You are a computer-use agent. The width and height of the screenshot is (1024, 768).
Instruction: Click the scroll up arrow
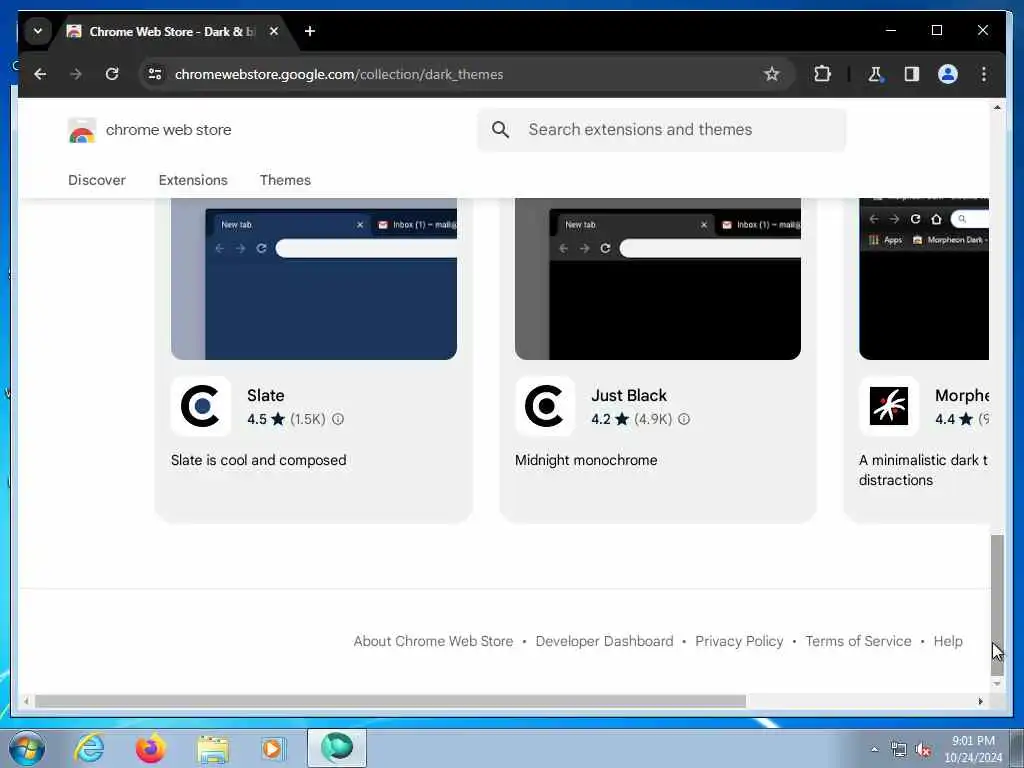[997, 107]
